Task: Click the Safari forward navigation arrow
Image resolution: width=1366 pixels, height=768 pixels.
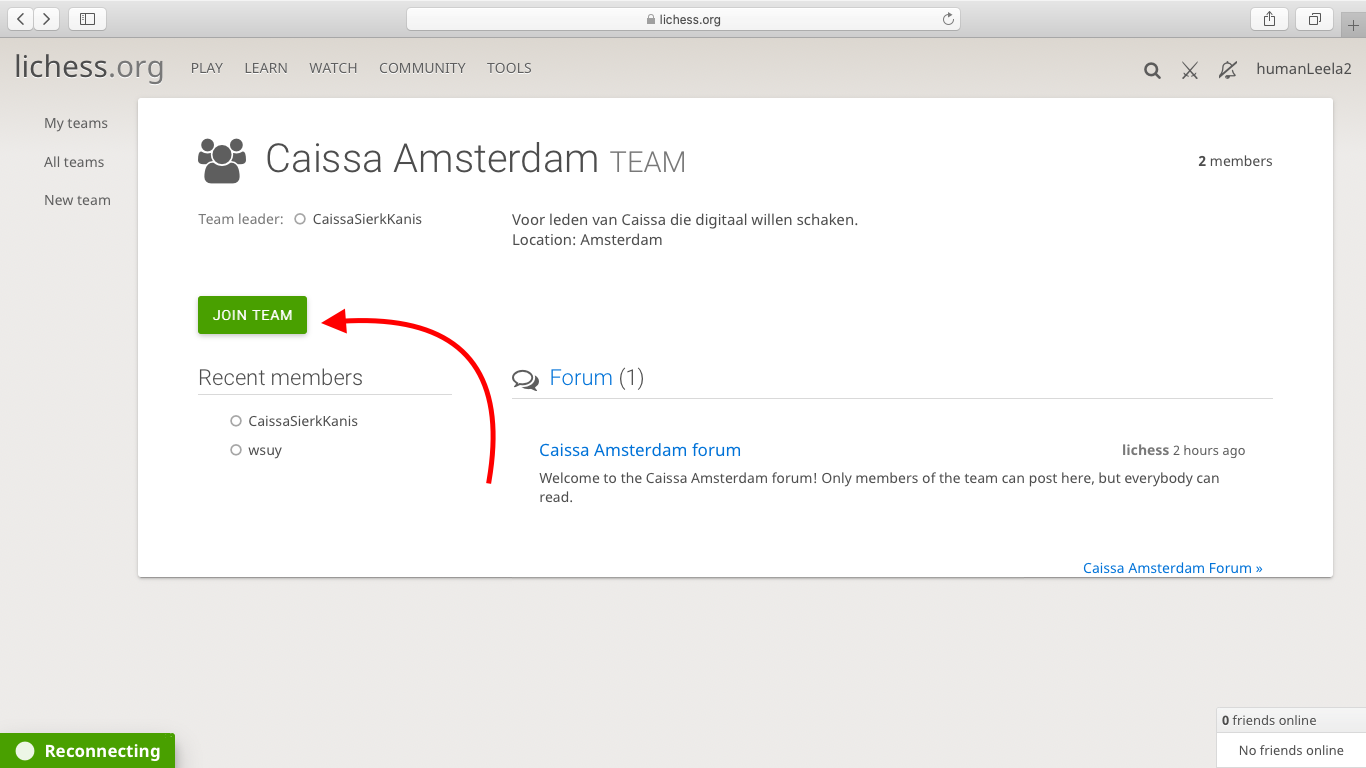Action: [x=47, y=18]
